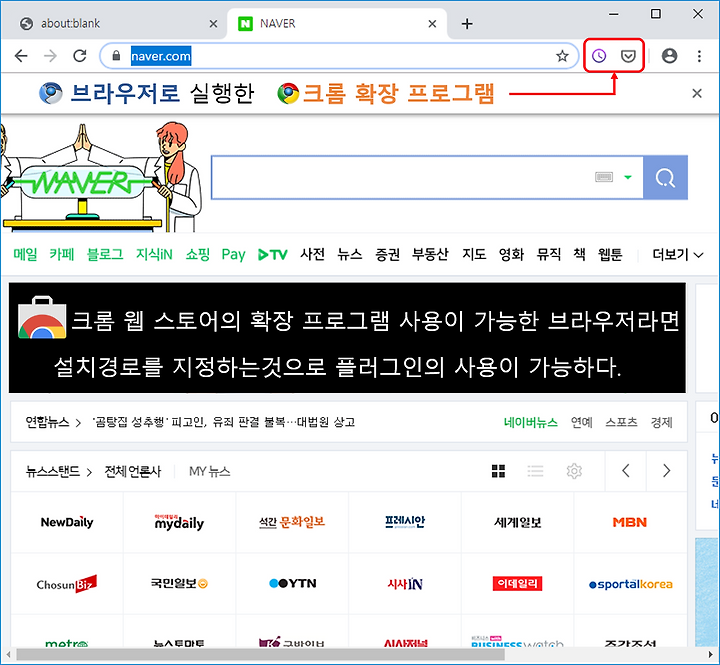The height and width of the screenshot is (665, 720).
Task: Open the 곰탕집 성추행 news headline
Action: pyautogui.click(x=224, y=422)
